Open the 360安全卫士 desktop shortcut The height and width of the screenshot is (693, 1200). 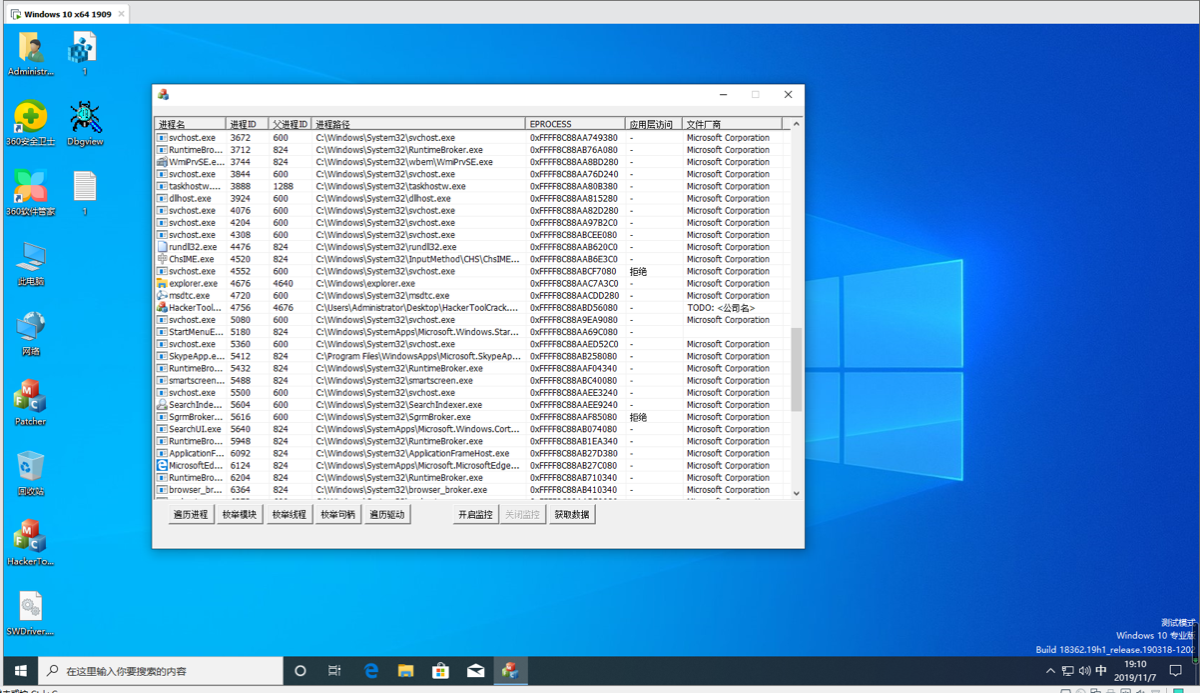30,124
